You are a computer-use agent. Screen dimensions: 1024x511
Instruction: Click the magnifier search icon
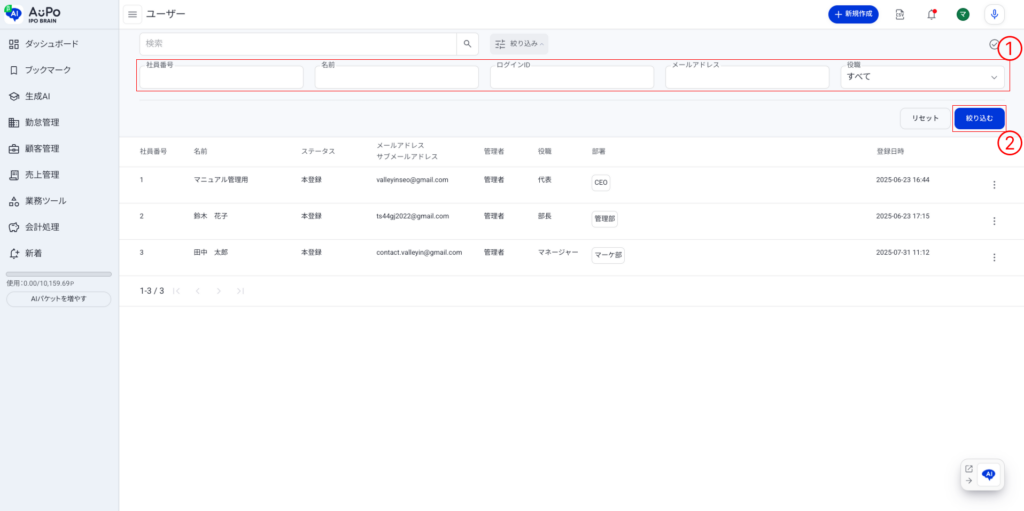click(x=467, y=44)
